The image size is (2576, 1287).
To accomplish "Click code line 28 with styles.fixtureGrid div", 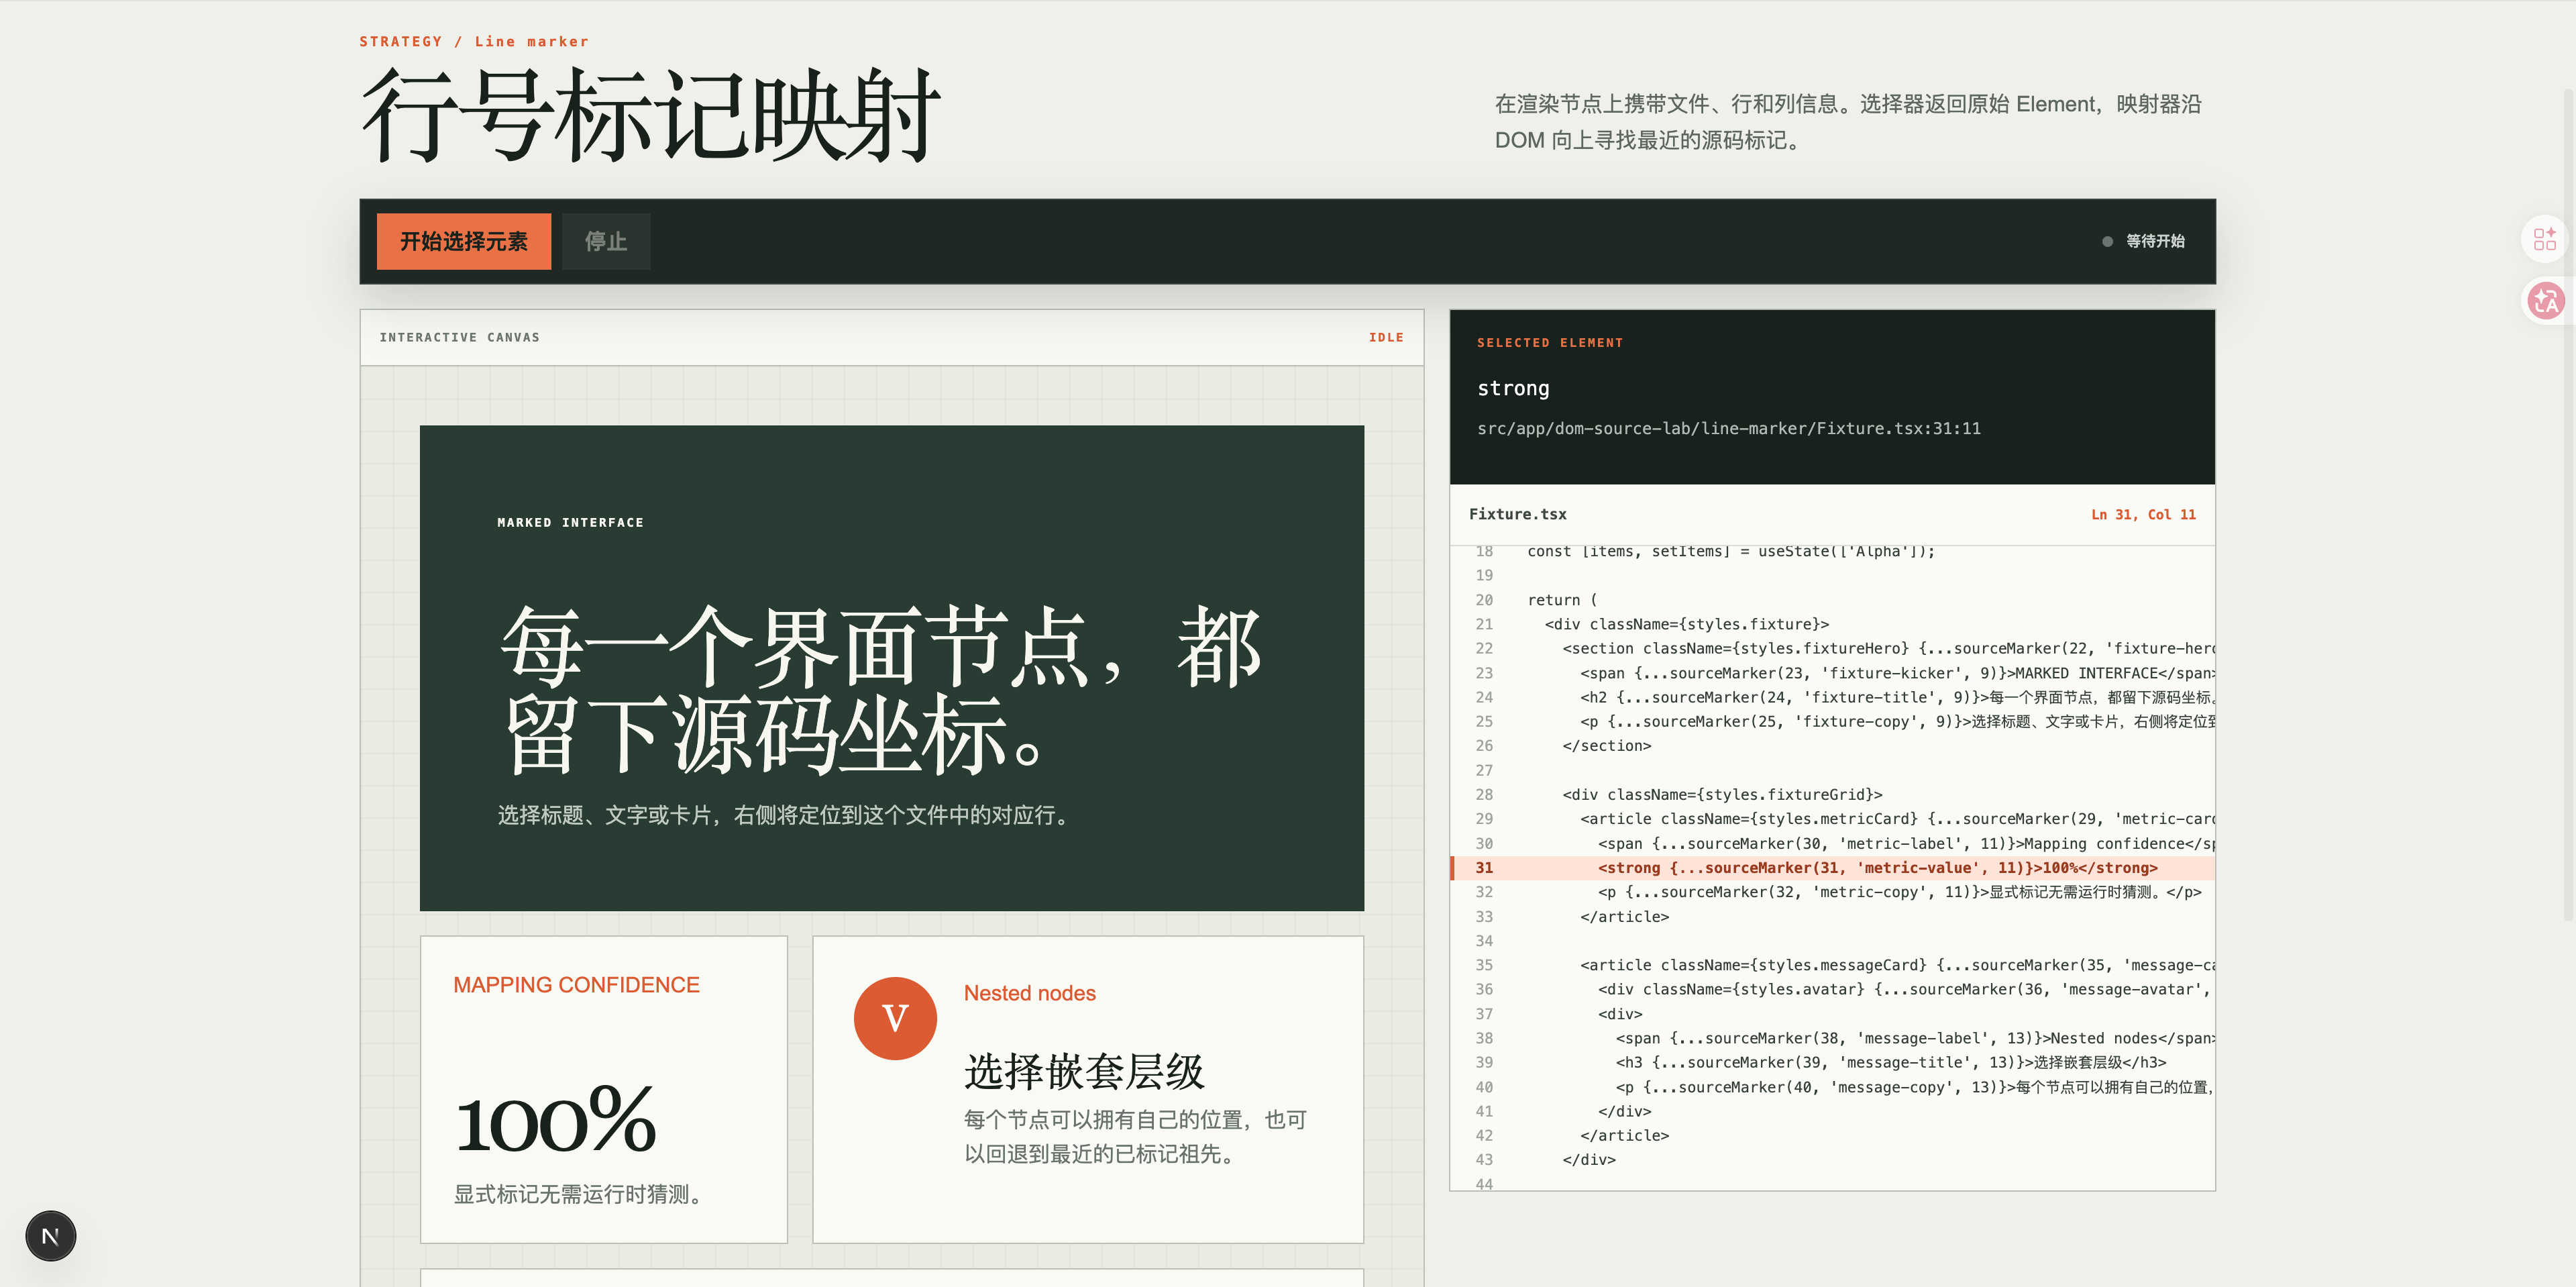I will 1832,795.
